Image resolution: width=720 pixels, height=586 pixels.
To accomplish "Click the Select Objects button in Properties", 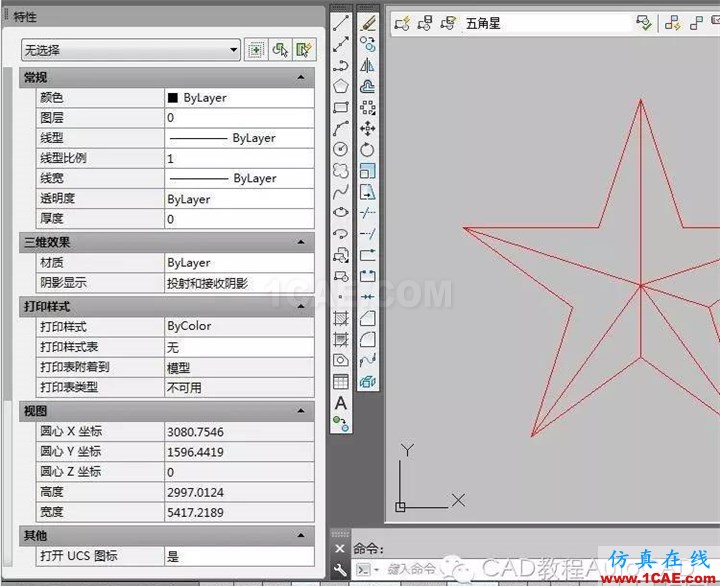I will [280, 50].
